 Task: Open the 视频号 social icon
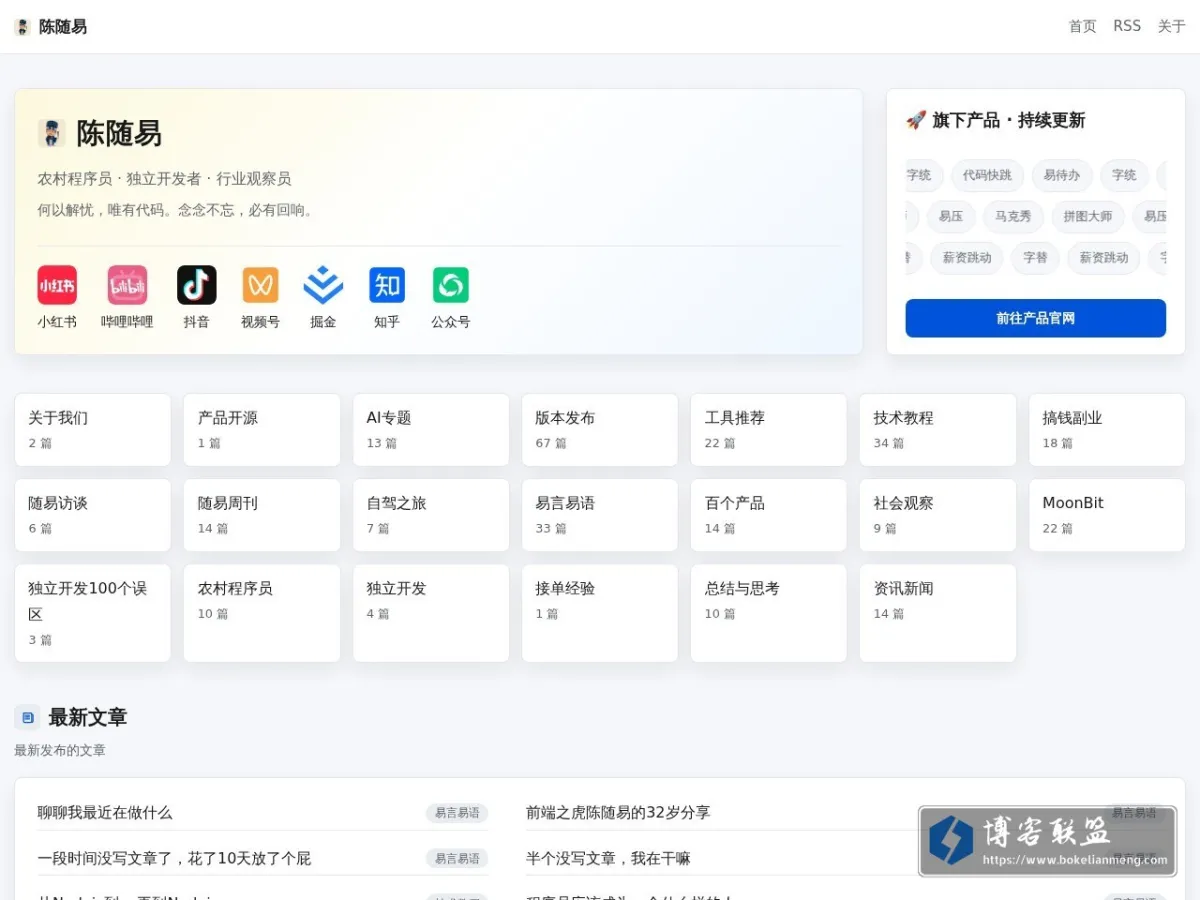260,285
